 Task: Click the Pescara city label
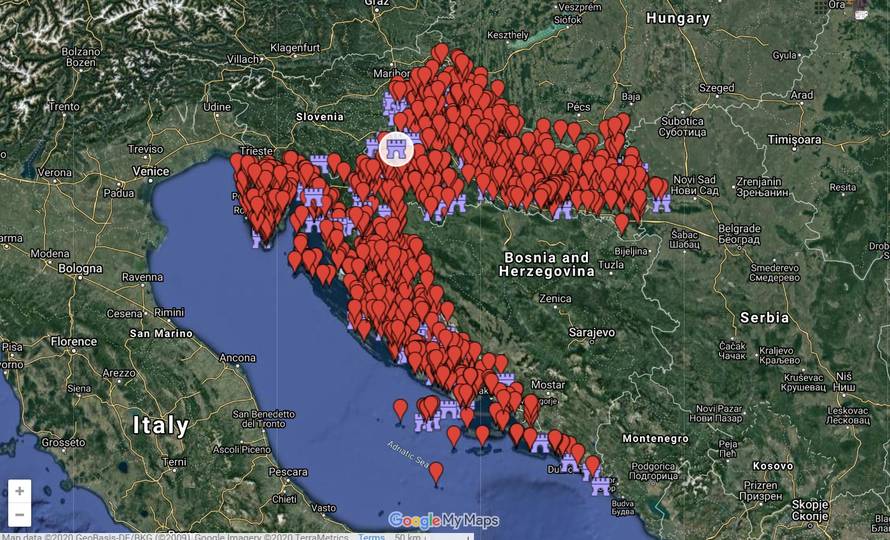click(288, 472)
